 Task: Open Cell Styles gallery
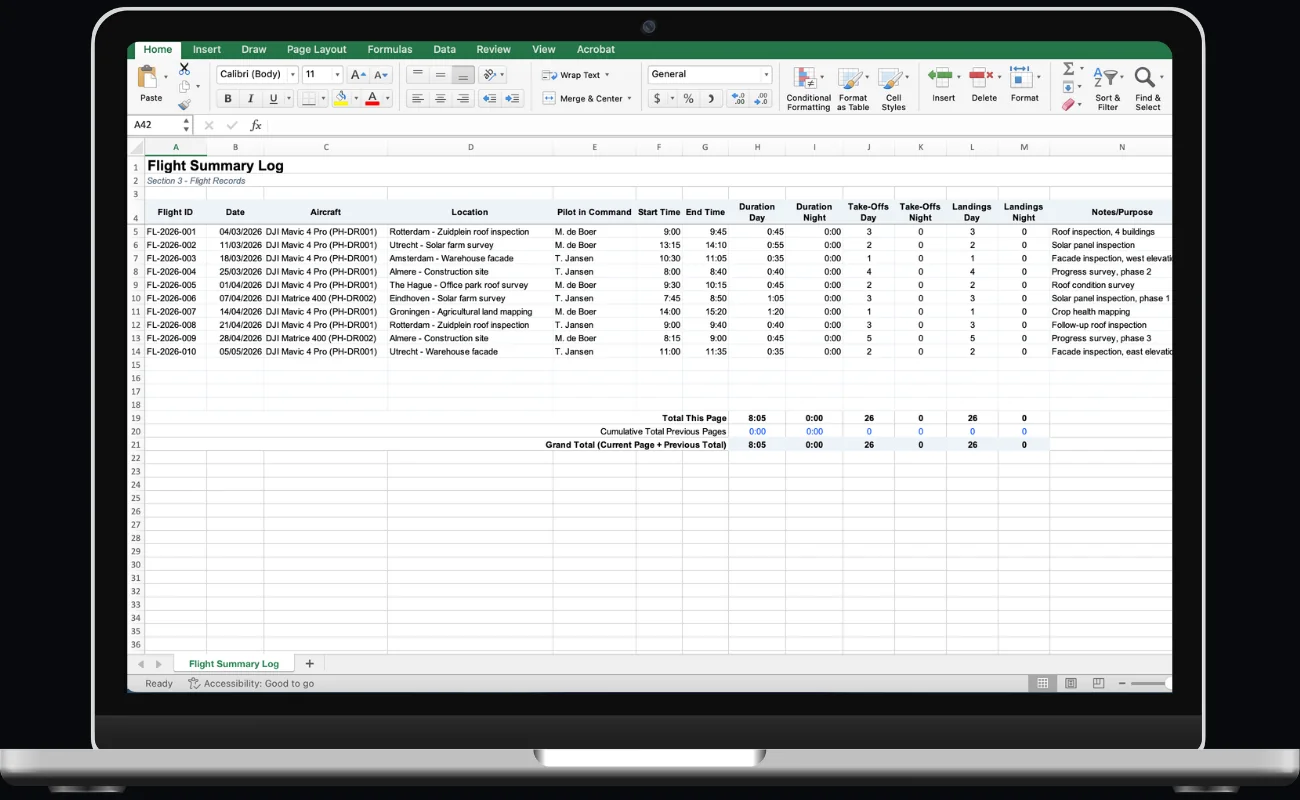point(893,88)
